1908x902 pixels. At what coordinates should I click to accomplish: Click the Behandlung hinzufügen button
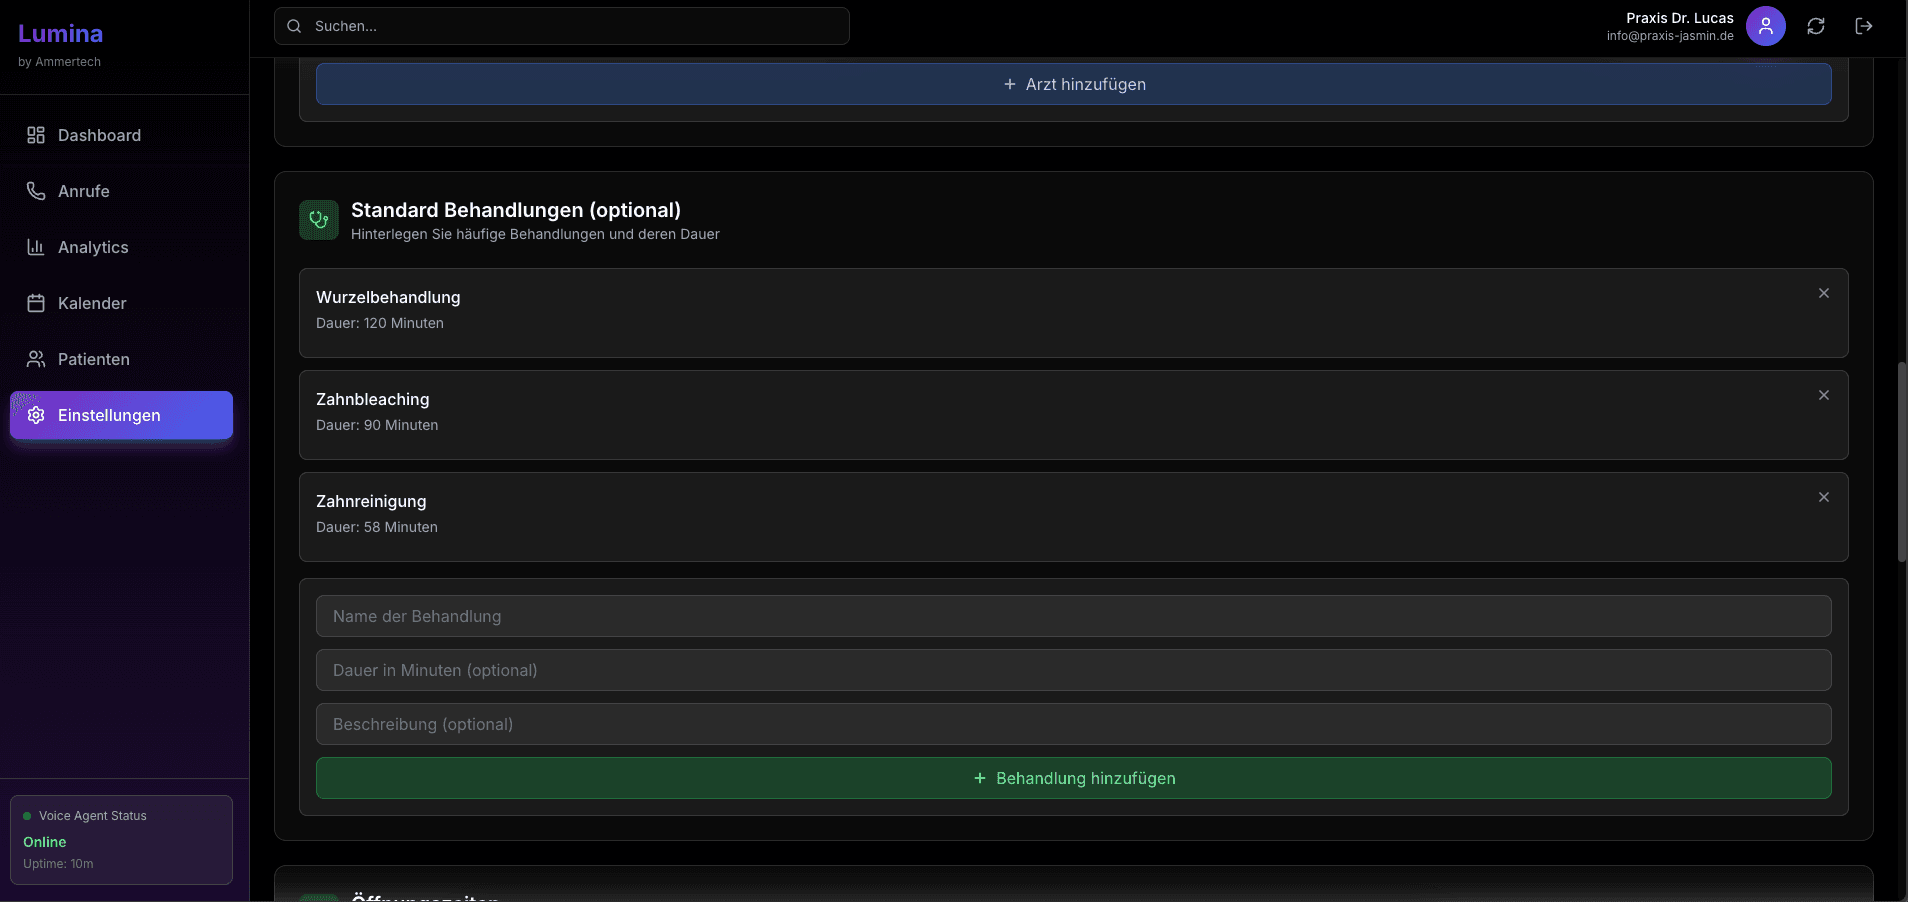click(1073, 778)
